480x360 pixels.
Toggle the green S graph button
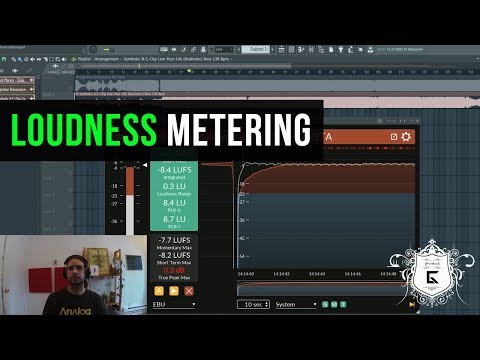[325, 304]
